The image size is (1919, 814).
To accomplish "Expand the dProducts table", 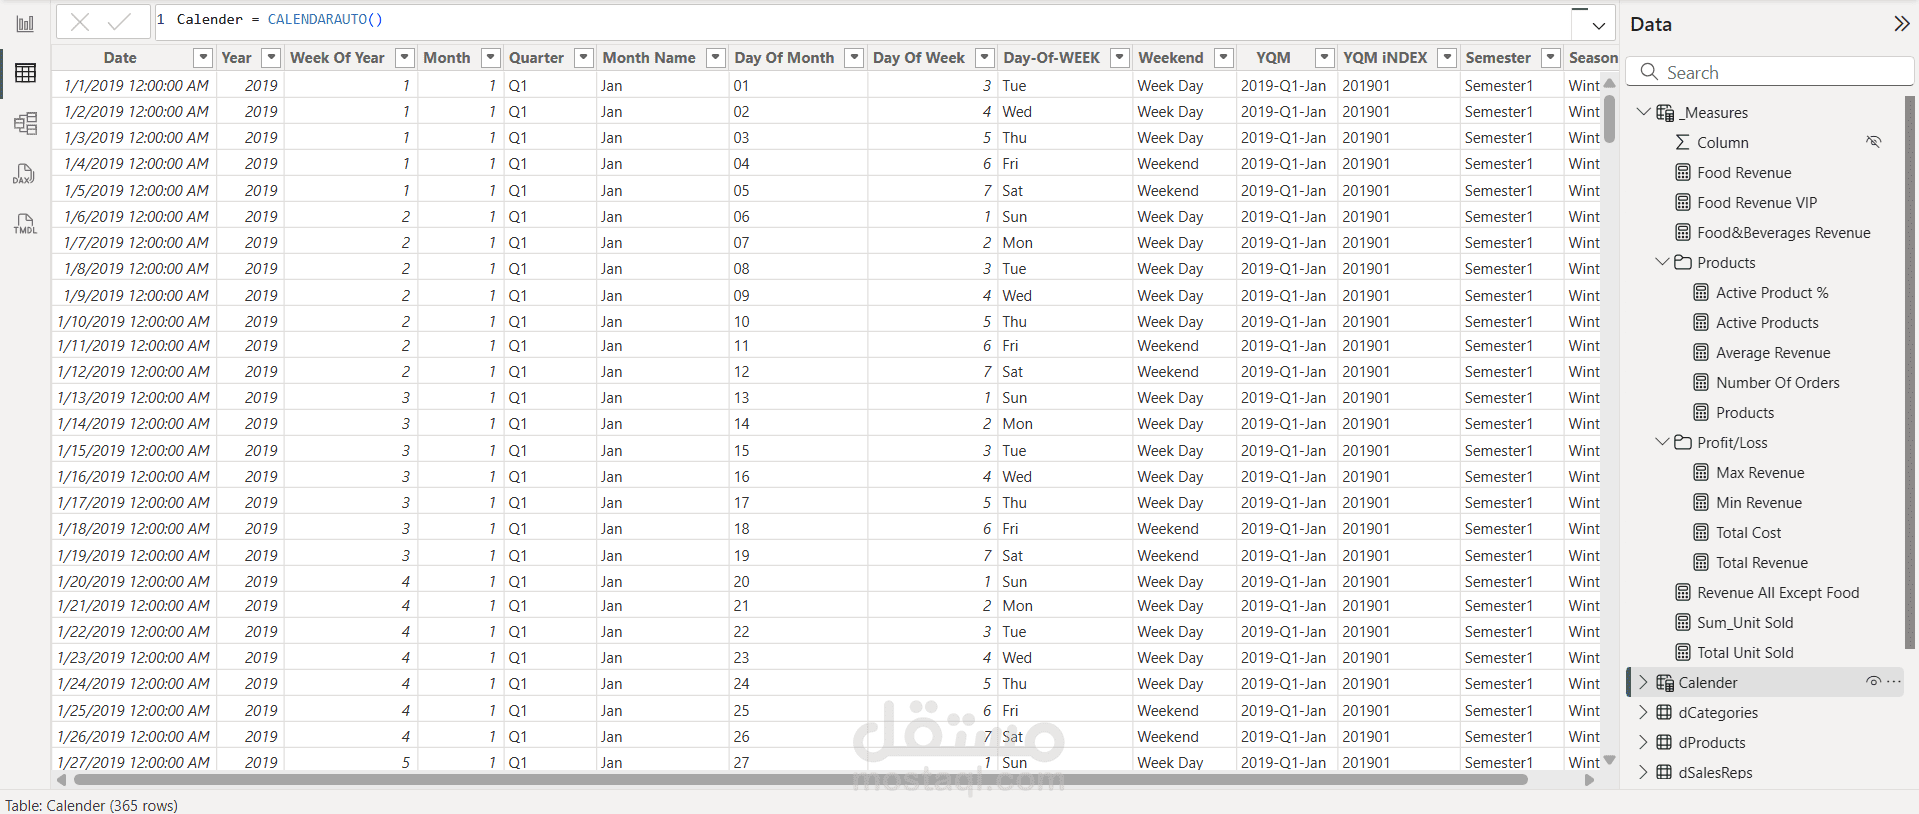I will coord(1643,742).
